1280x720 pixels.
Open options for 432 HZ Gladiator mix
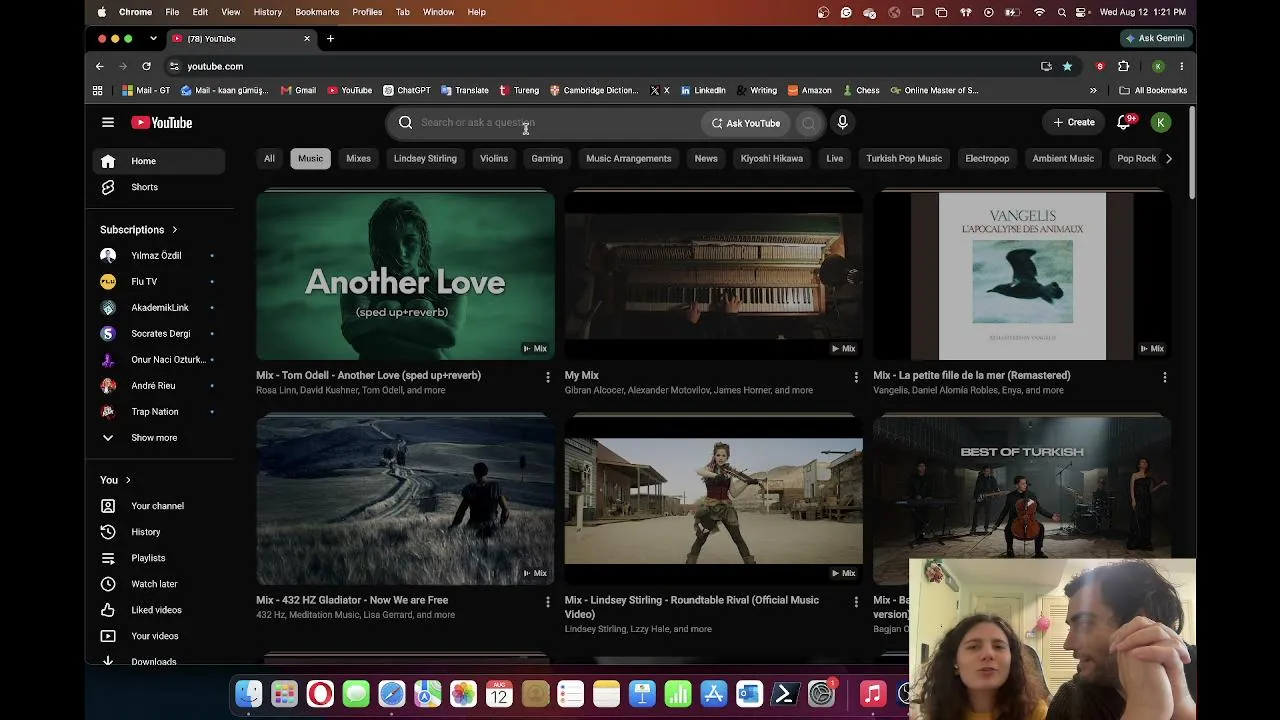click(547, 602)
